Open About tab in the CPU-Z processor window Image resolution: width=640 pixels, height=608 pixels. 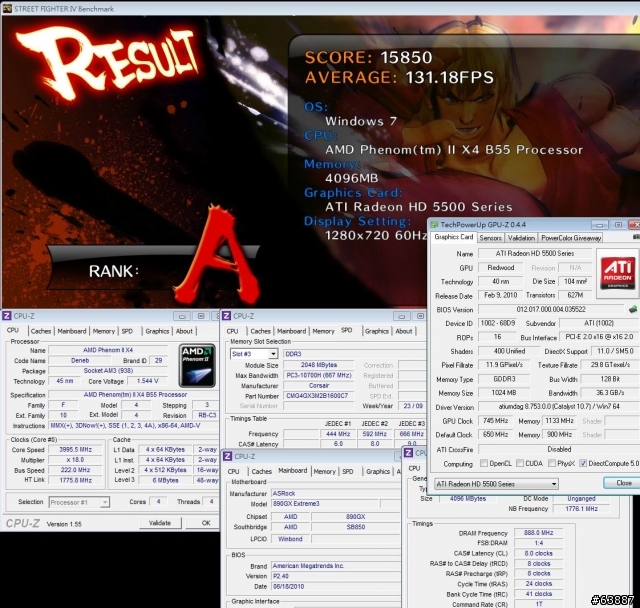(x=184, y=331)
